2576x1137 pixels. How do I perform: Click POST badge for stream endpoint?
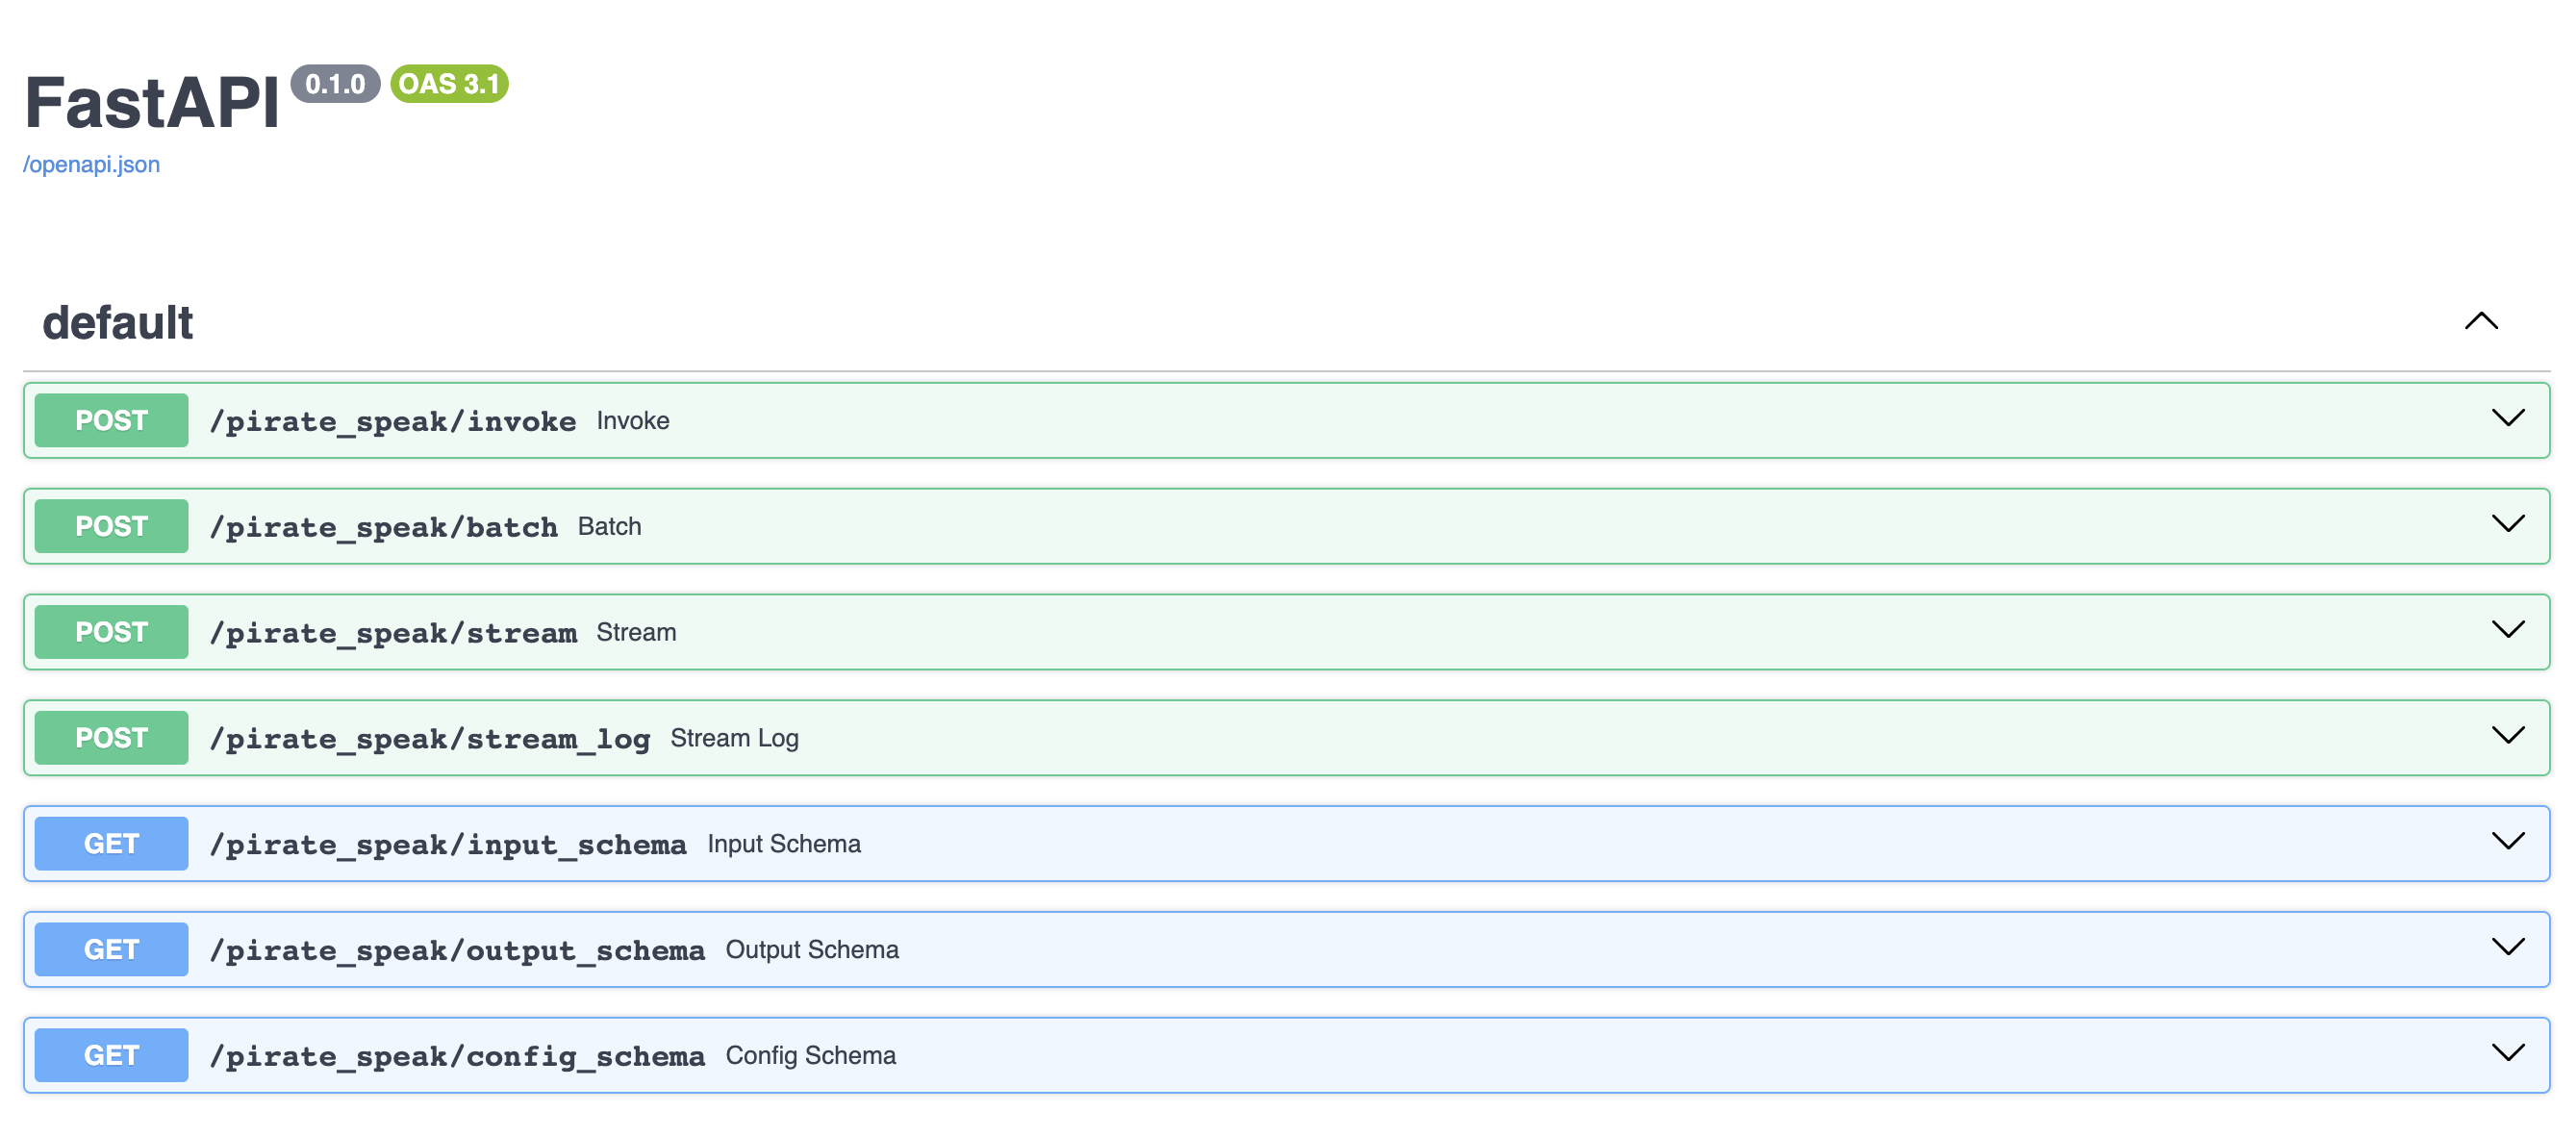[x=111, y=632]
